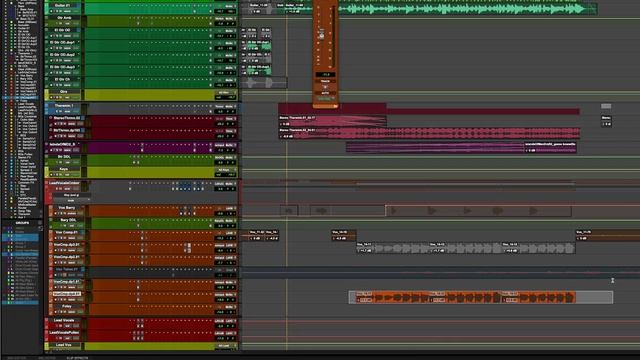The width and height of the screenshot is (640, 360).
Task: Click the auto button in floating fader window
Action: [x=326, y=93]
